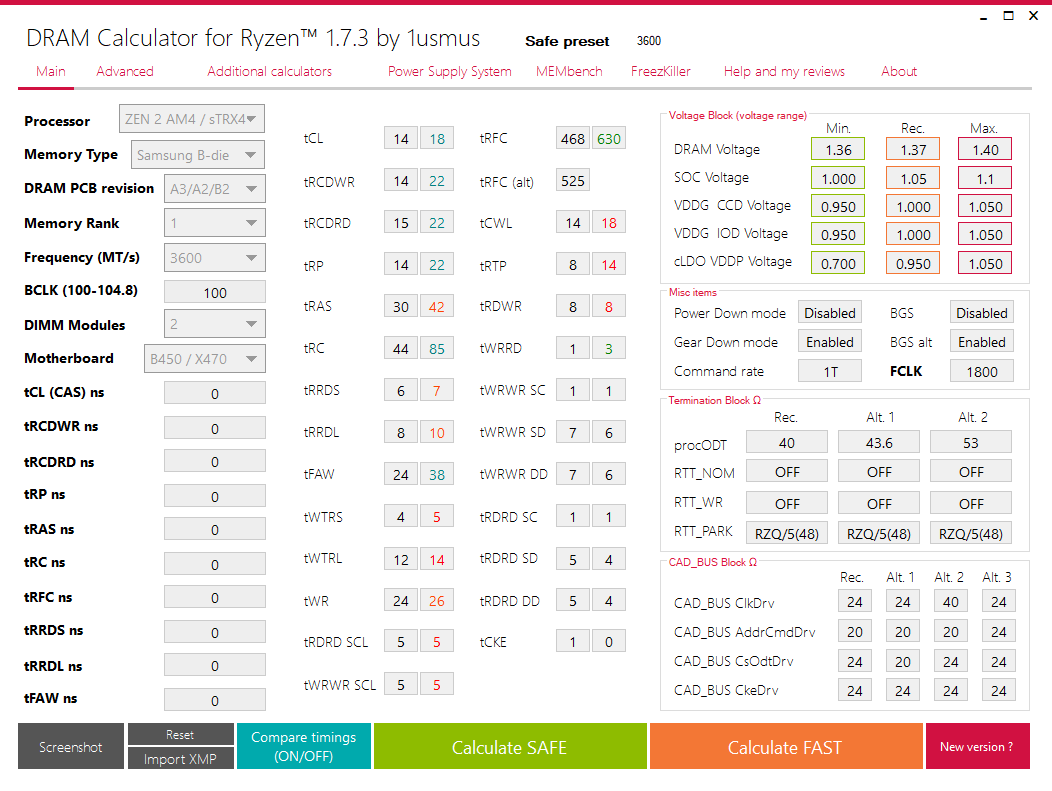The image size is (1052, 791).
Task: Click DRAM Voltage Rec. value 1.37
Action: point(913,150)
